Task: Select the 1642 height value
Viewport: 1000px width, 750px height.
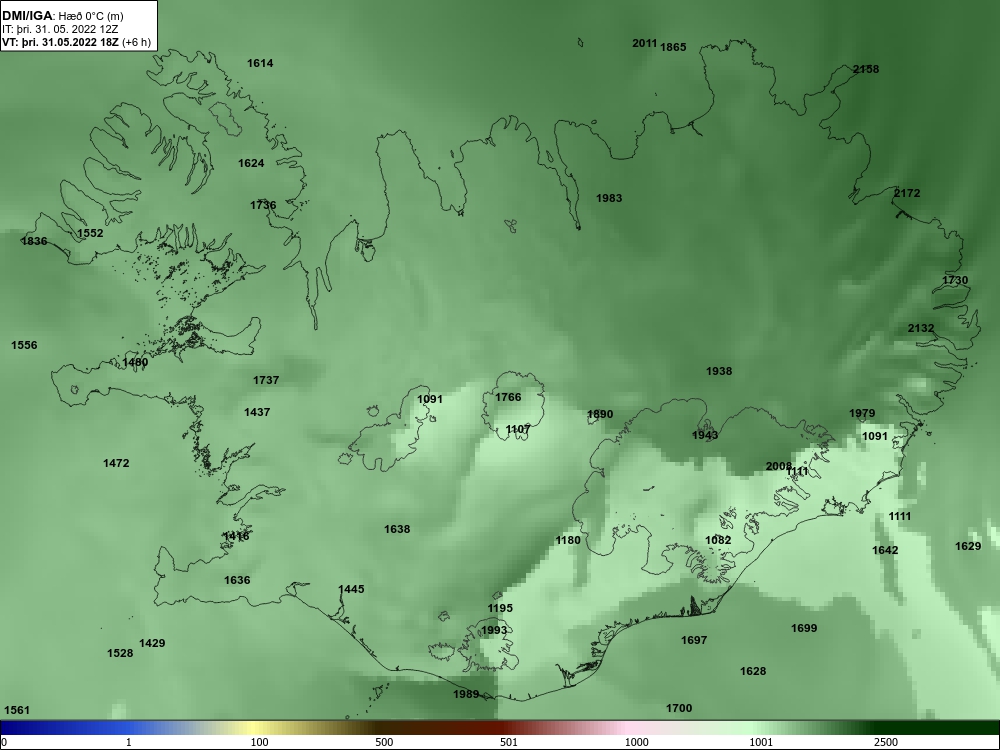Action: coord(885,550)
